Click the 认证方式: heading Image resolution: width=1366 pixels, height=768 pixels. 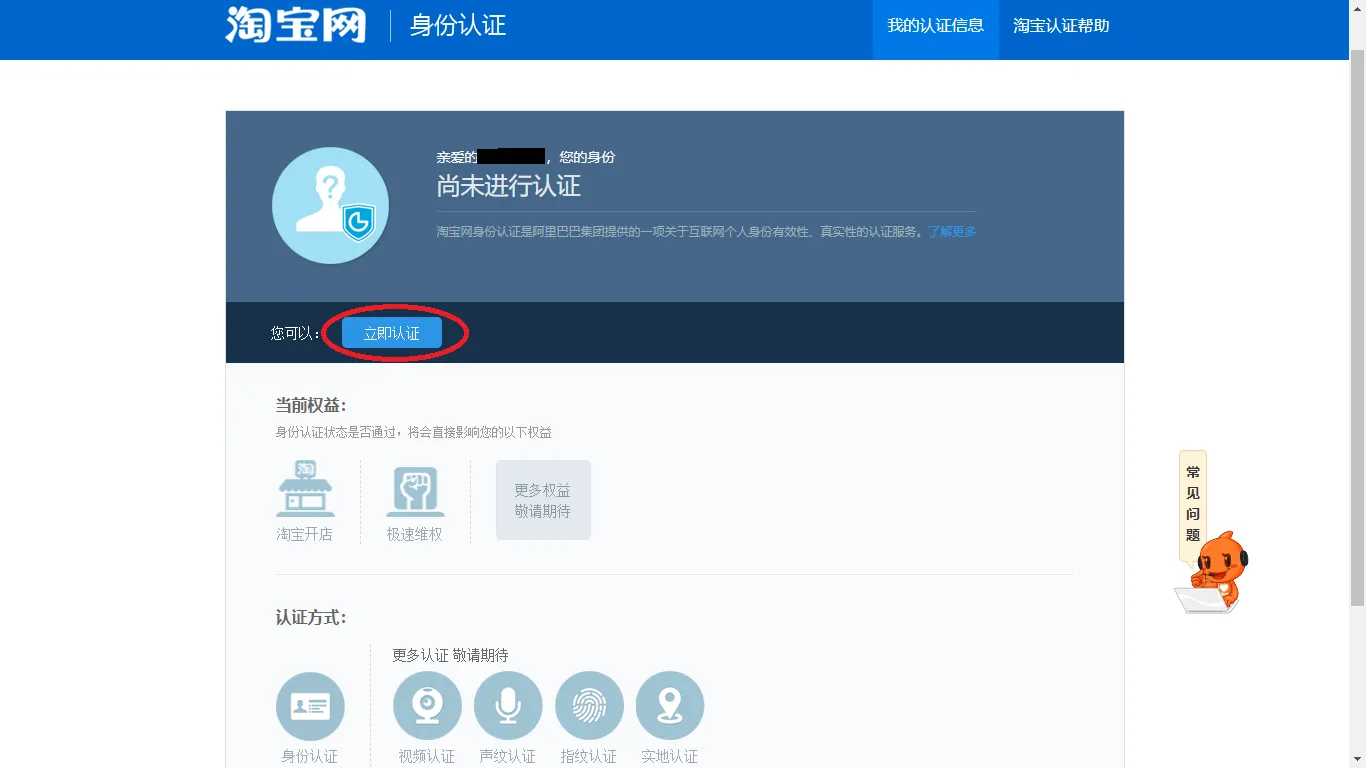[x=311, y=618]
